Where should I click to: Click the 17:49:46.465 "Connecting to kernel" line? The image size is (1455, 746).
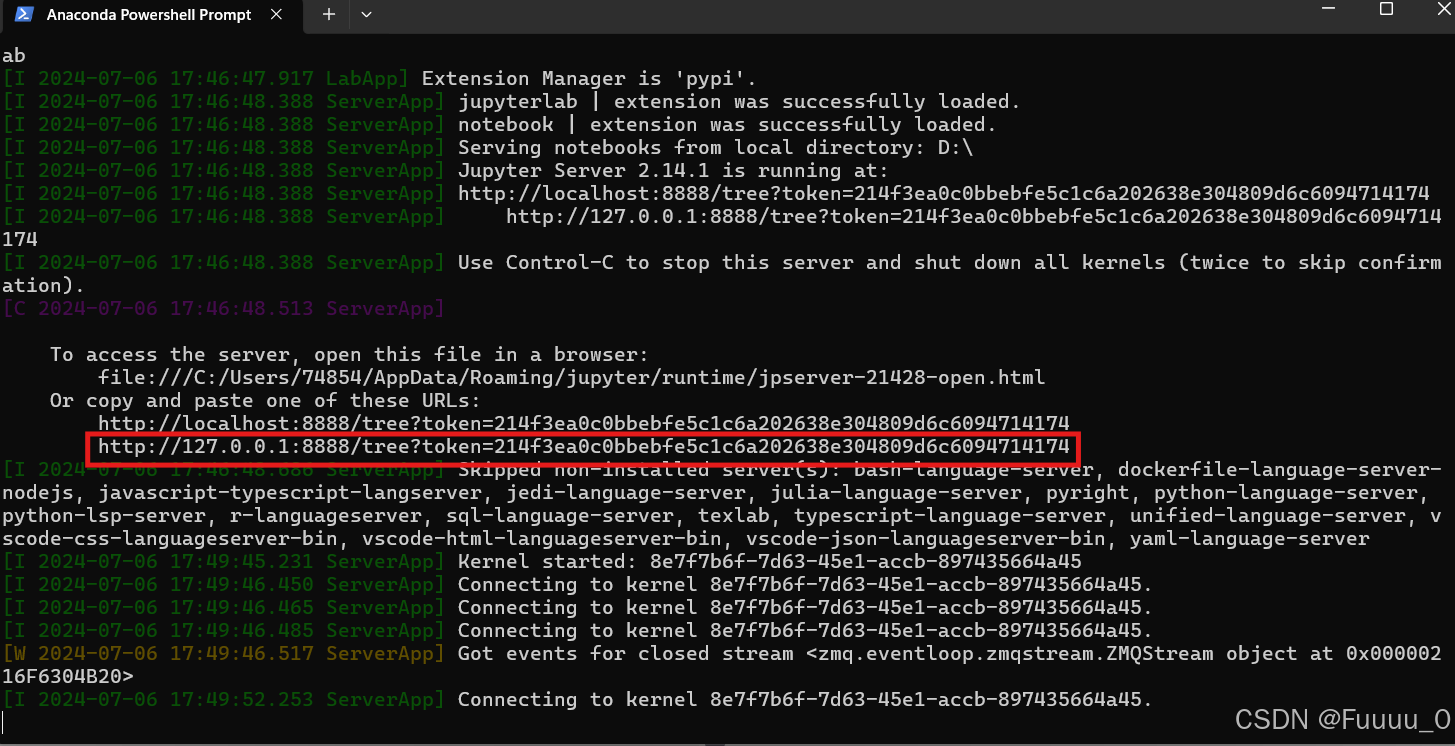(x=805, y=607)
